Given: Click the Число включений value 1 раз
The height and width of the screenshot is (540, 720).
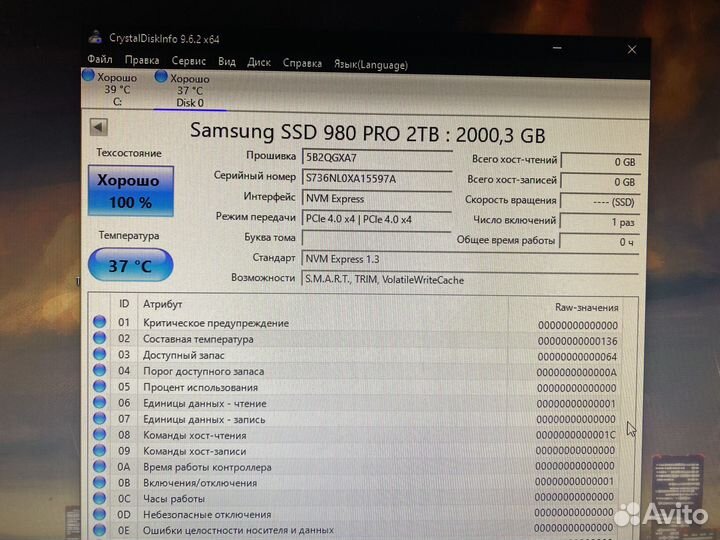Looking at the screenshot, I should point(600,222).
